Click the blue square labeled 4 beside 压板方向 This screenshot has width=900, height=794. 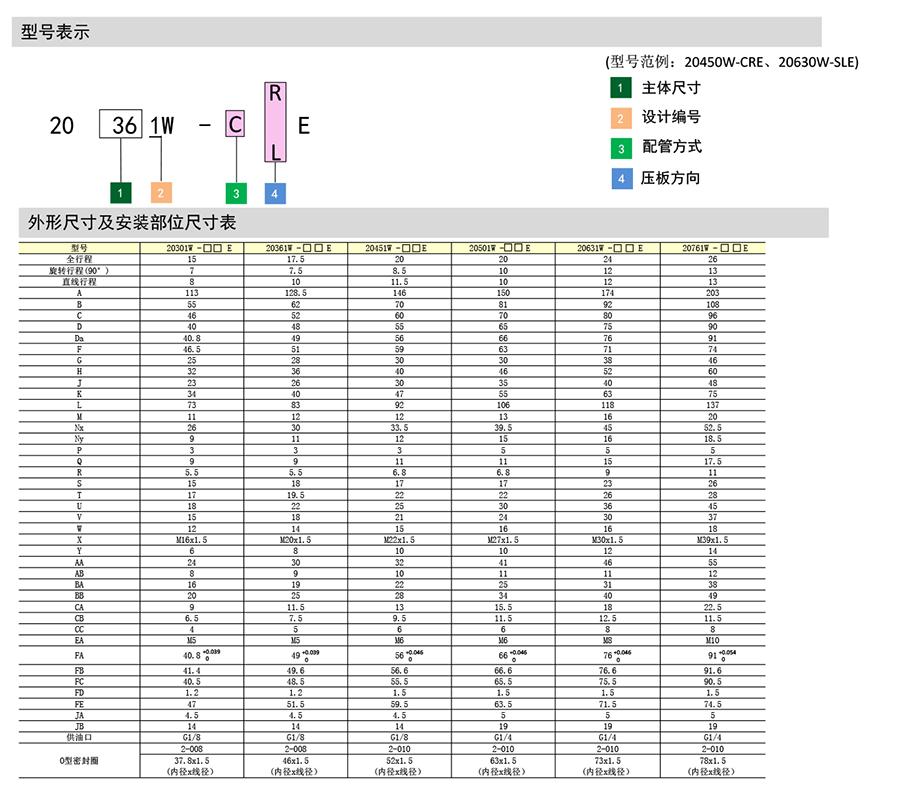tap(620, 179)
